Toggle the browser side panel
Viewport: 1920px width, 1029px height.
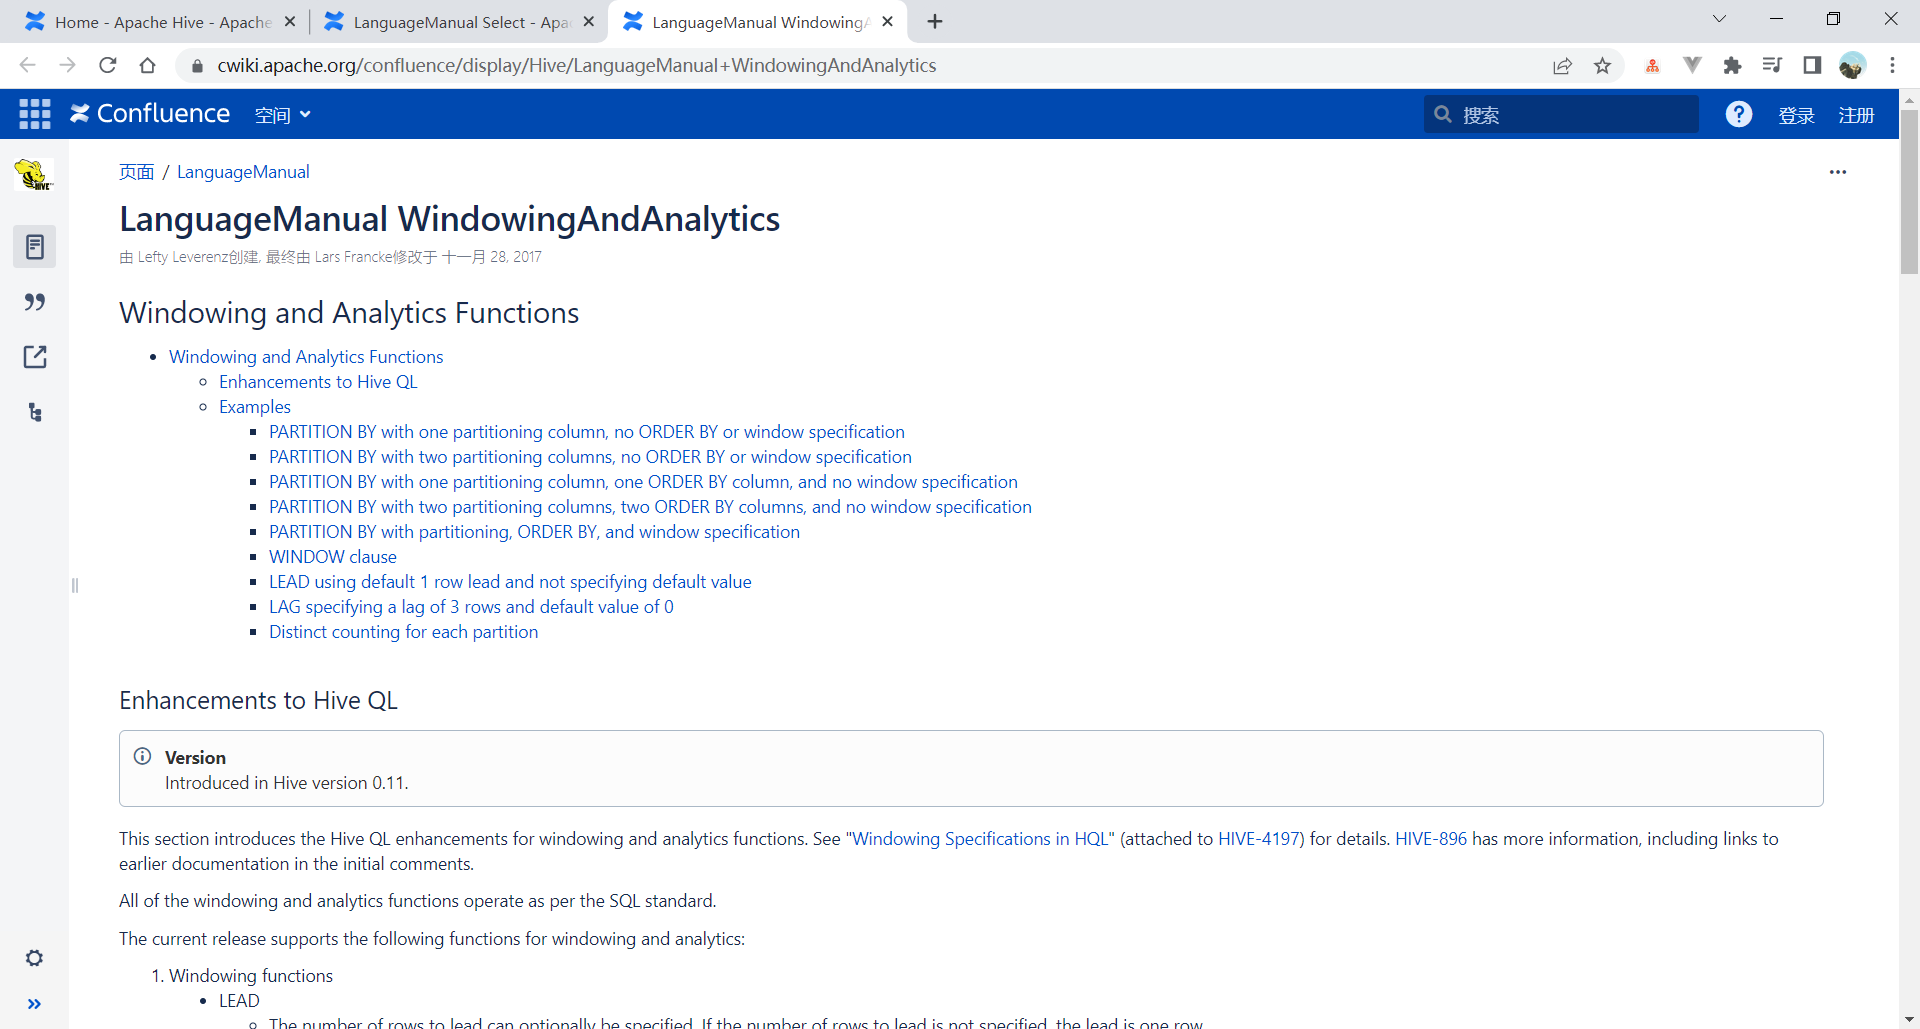click(1812, 65)
